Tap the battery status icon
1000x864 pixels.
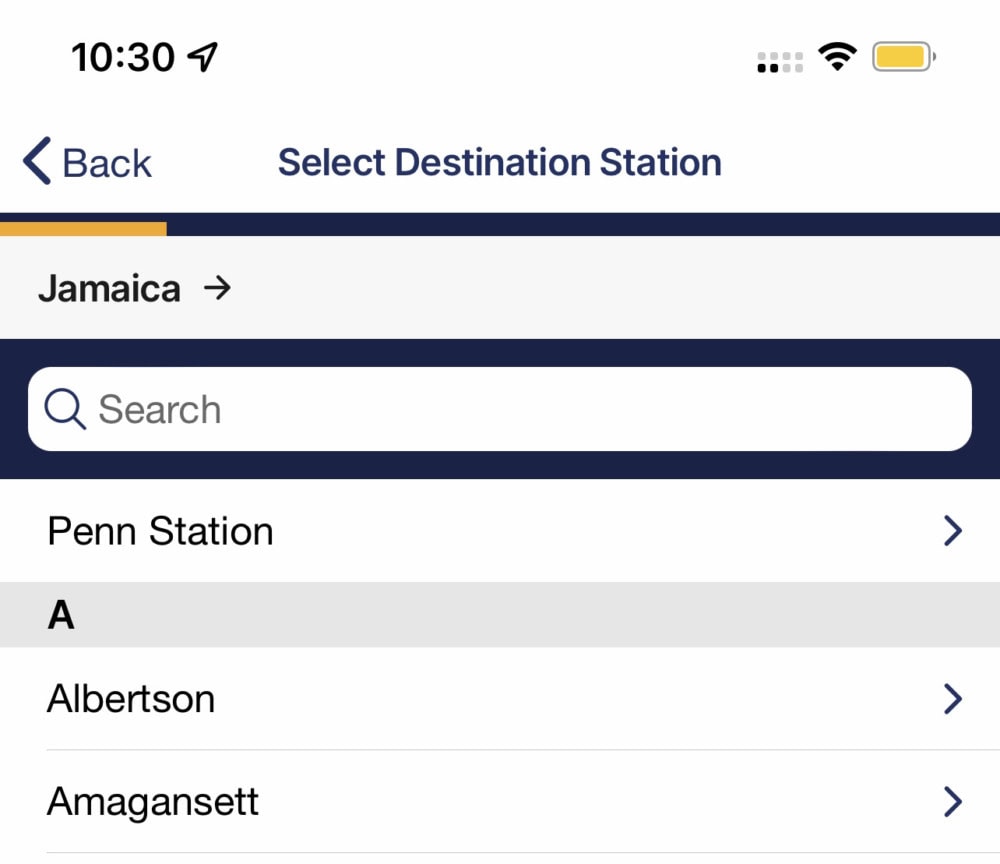904,57
